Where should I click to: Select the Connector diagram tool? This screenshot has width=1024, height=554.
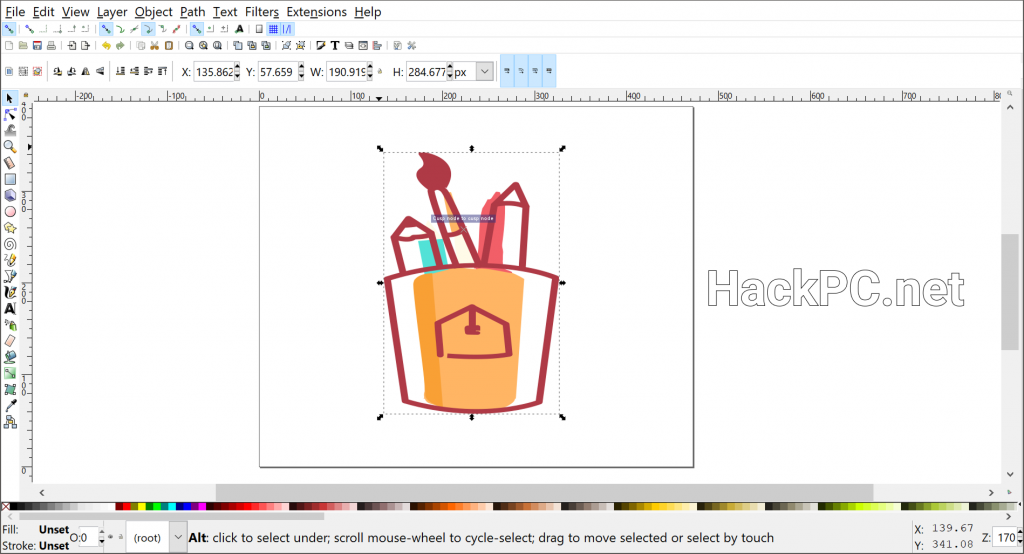[x=10, y=422]
